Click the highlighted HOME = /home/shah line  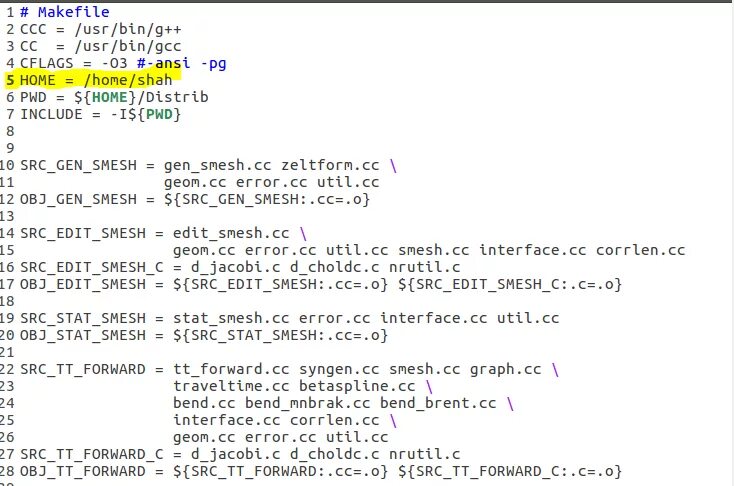[96, 80]
